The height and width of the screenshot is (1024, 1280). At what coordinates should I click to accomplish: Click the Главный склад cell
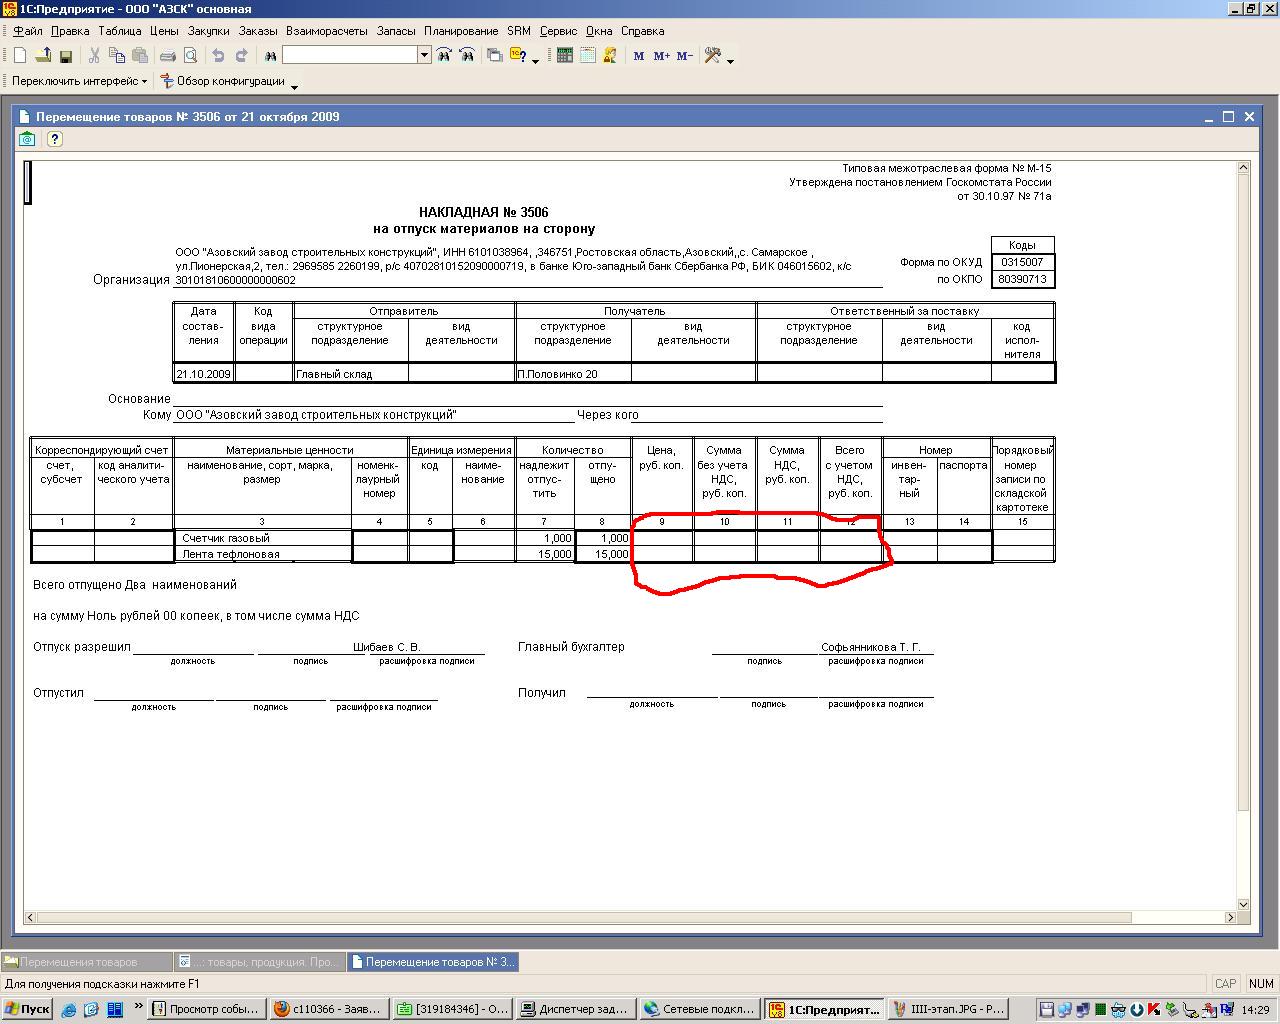tap(351, 374)
